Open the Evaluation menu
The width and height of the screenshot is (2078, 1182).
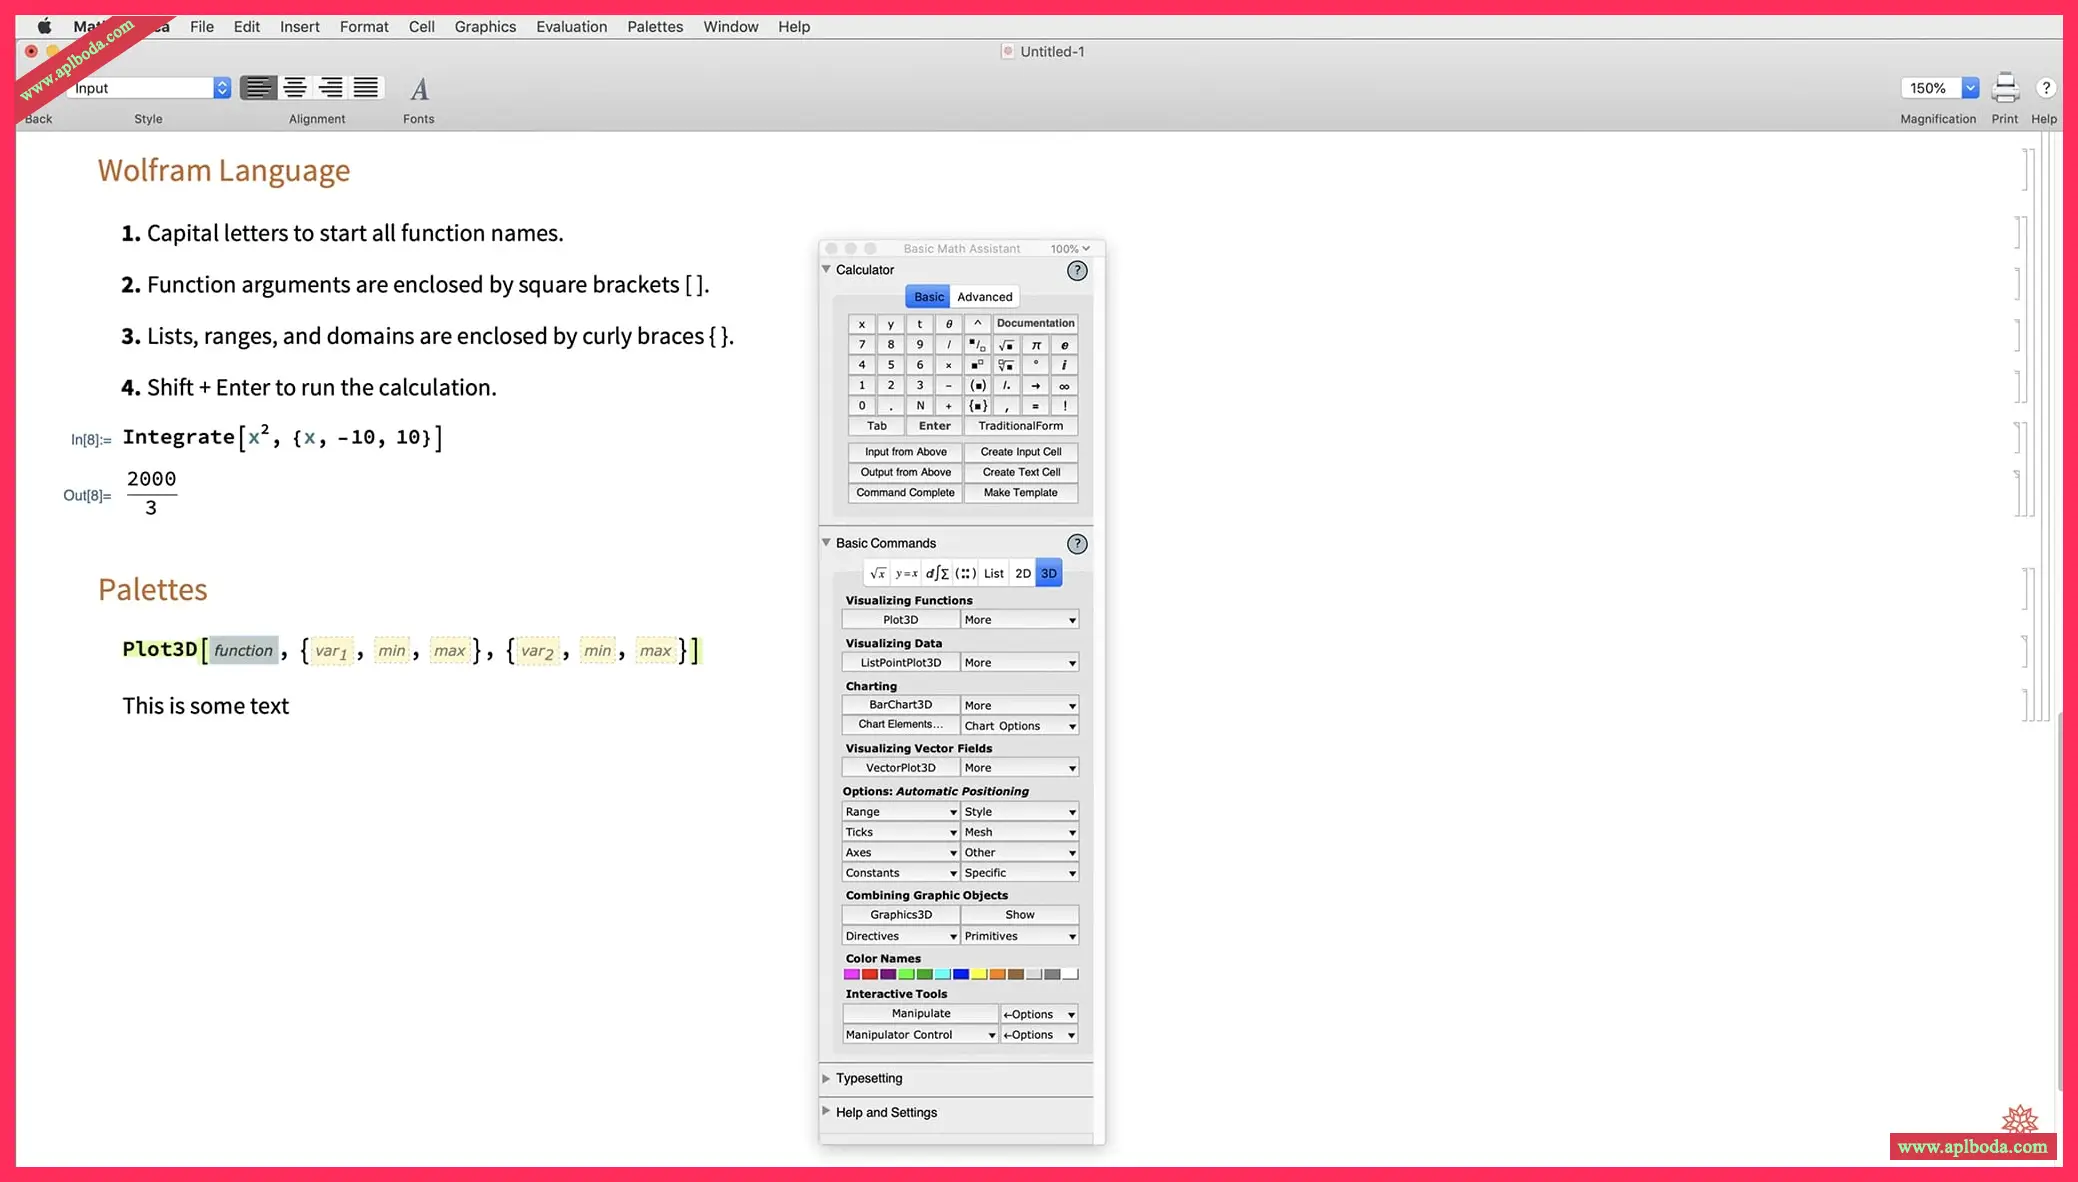[x=571, y=27]
